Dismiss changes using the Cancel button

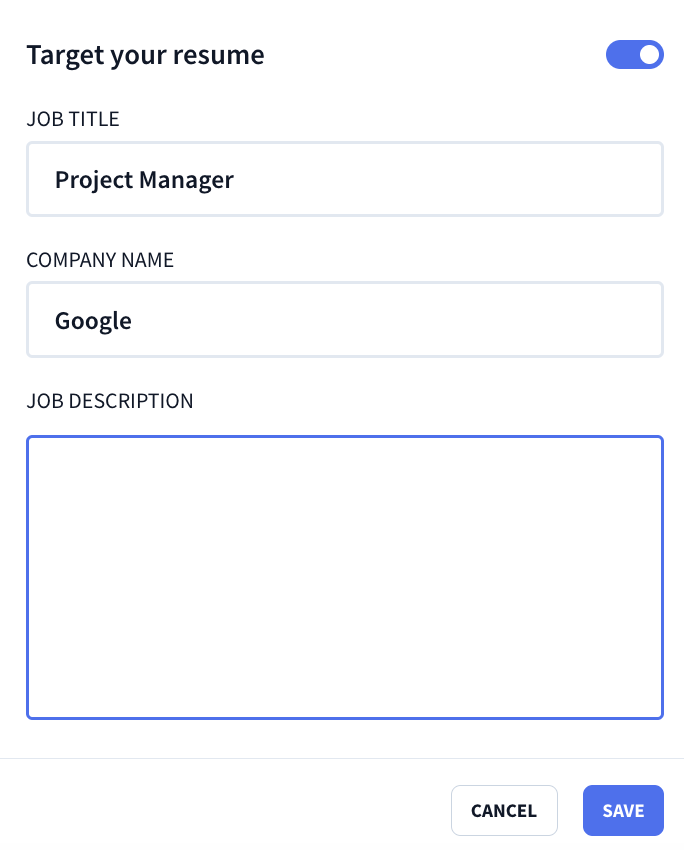(x=504, y=810)
